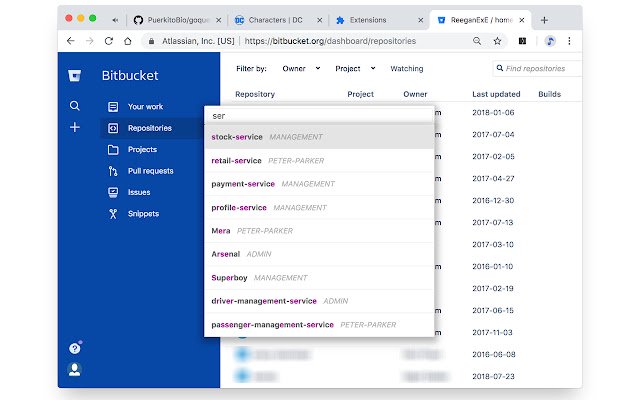Click the browser forward arrow

[90, 41]
